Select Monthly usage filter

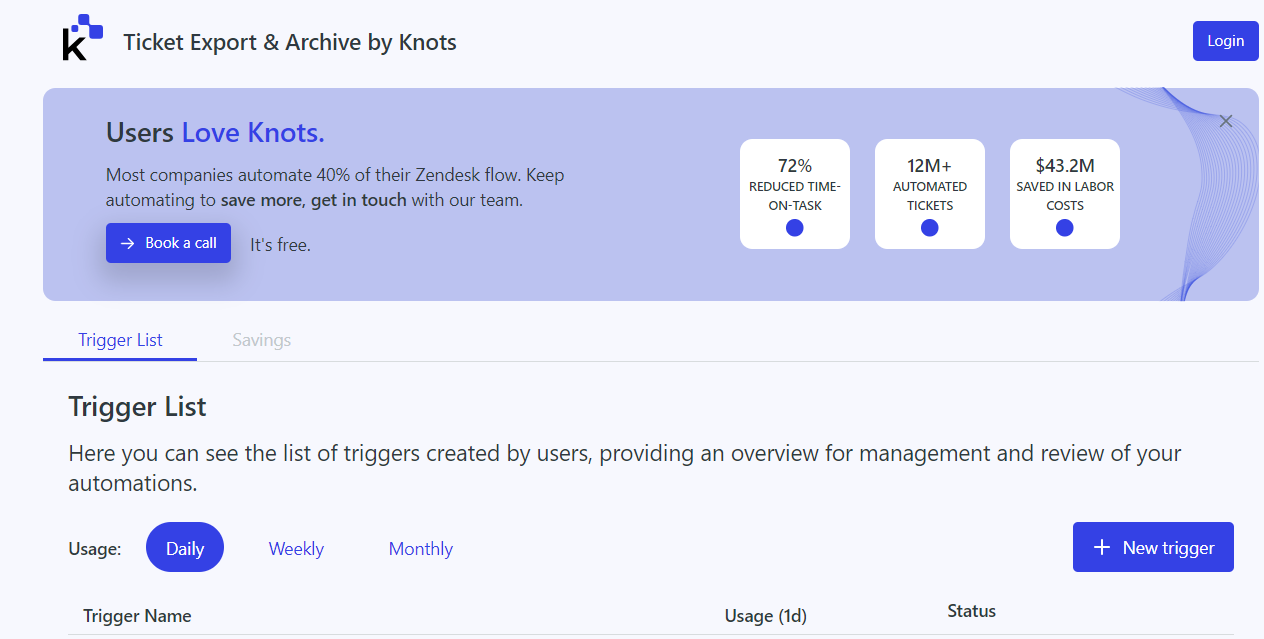(421, 548)
